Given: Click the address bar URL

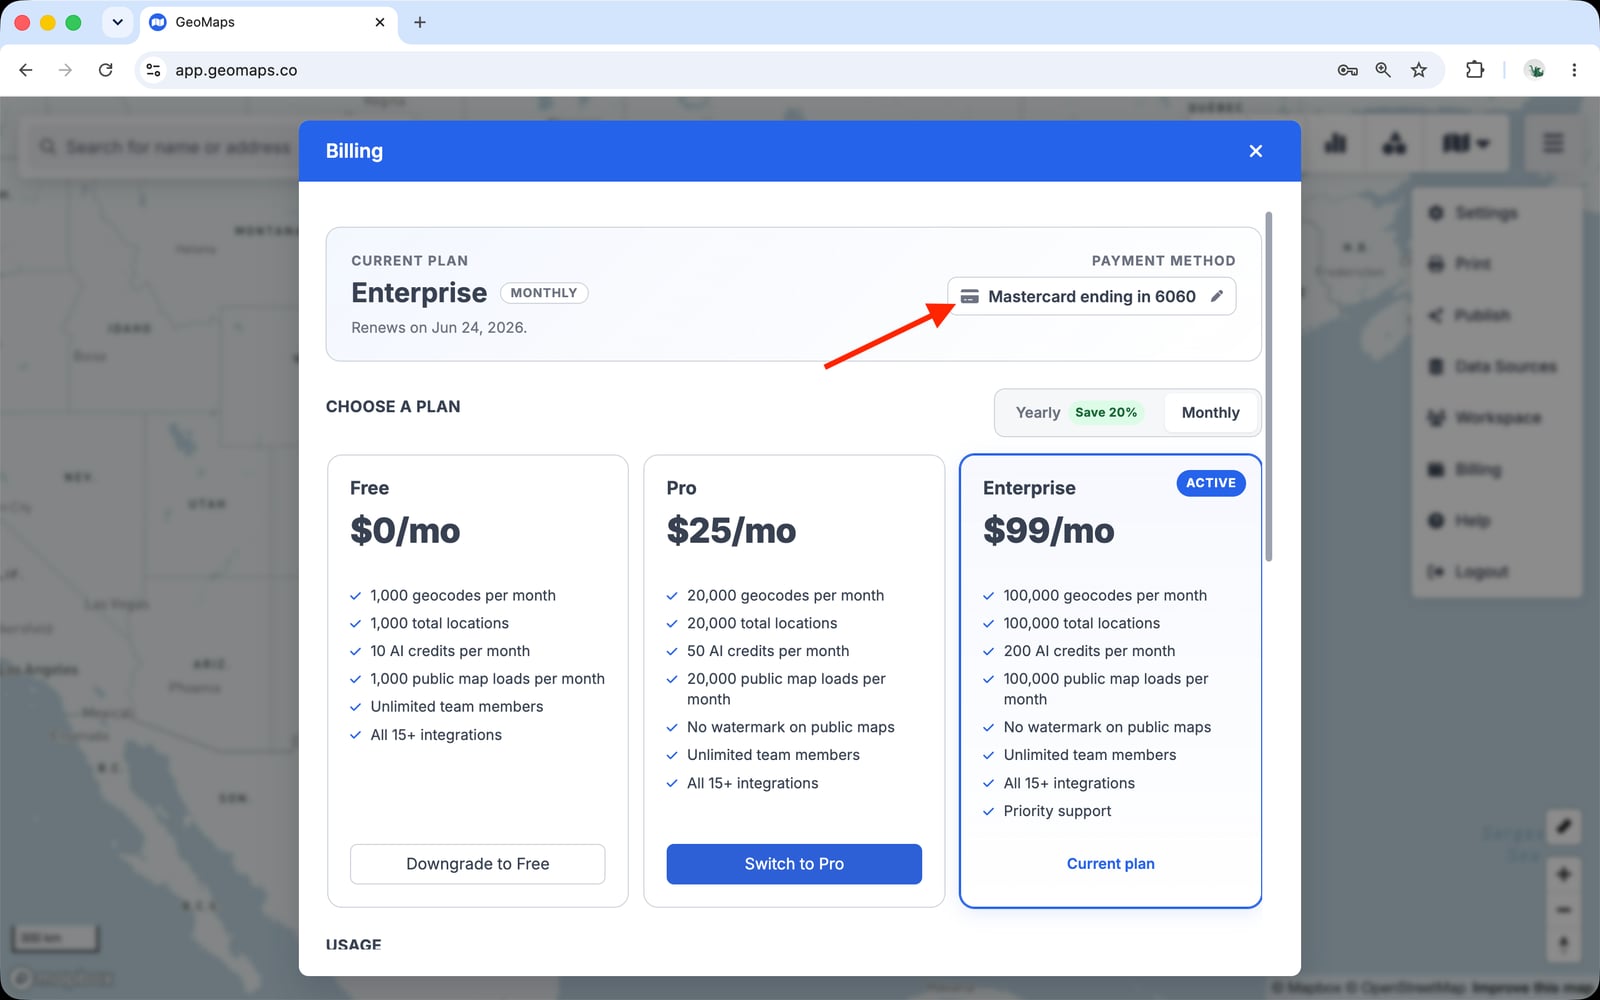Looking at the screenshot, I should click(236, 70).
